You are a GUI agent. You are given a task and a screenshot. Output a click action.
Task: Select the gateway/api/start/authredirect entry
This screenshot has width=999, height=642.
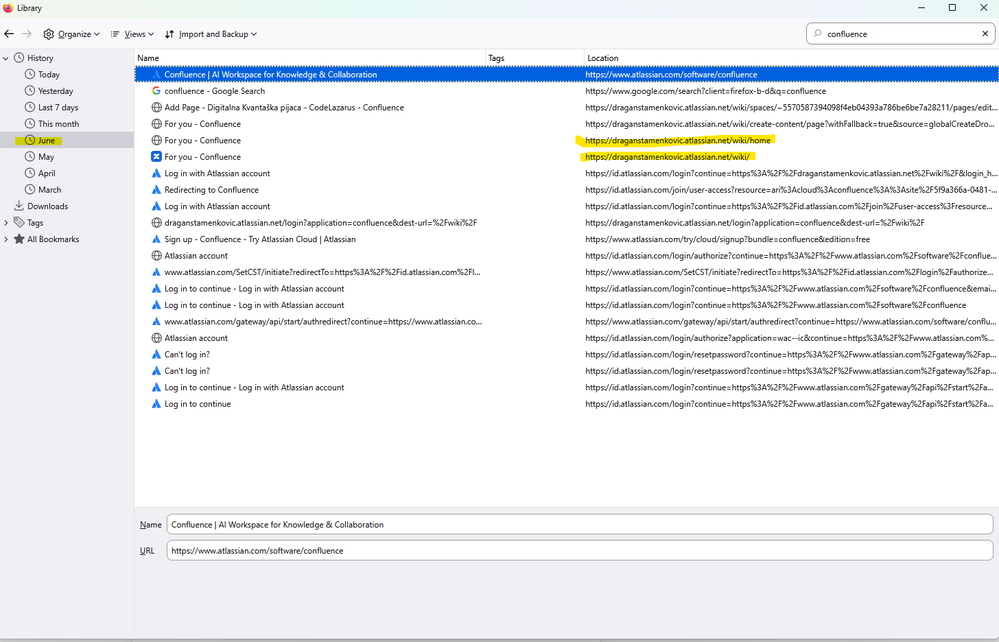[x=566, y=322]
